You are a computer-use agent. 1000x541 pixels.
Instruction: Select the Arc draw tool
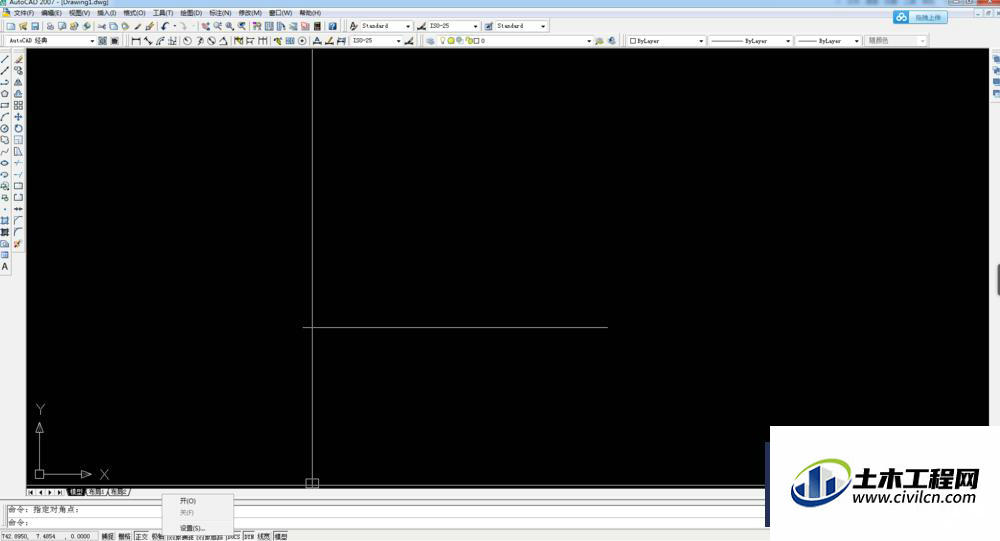(x=5, y=117)
